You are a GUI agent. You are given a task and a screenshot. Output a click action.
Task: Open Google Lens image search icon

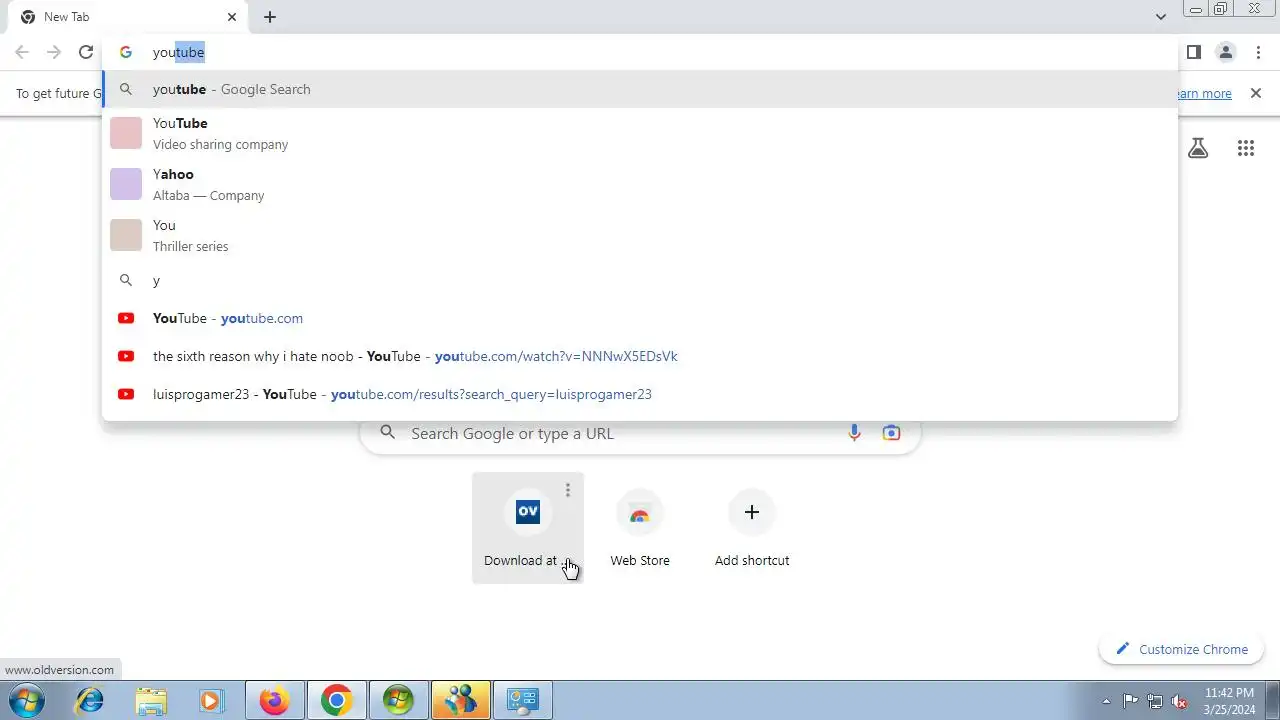891,433
